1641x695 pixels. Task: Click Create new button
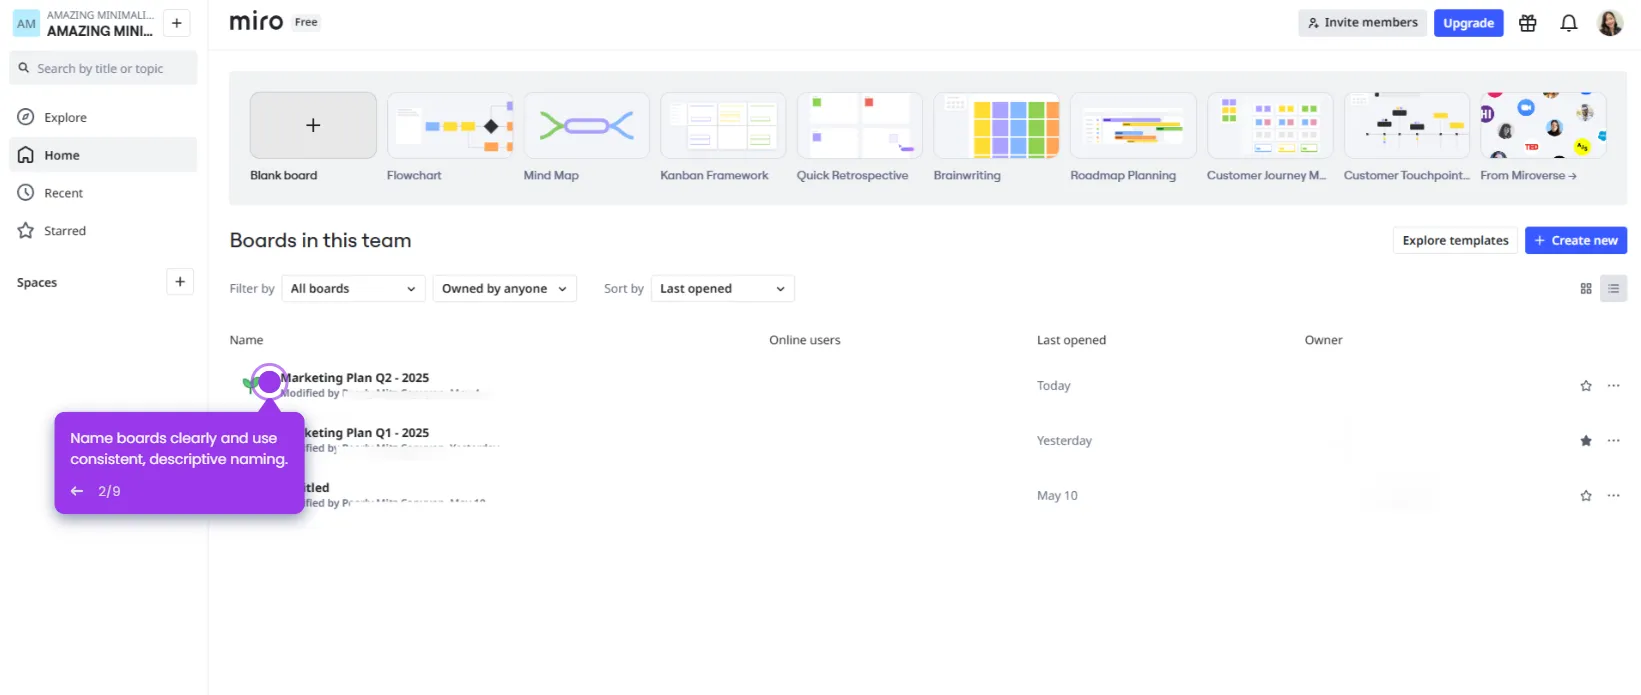(x=1575, y=240)
